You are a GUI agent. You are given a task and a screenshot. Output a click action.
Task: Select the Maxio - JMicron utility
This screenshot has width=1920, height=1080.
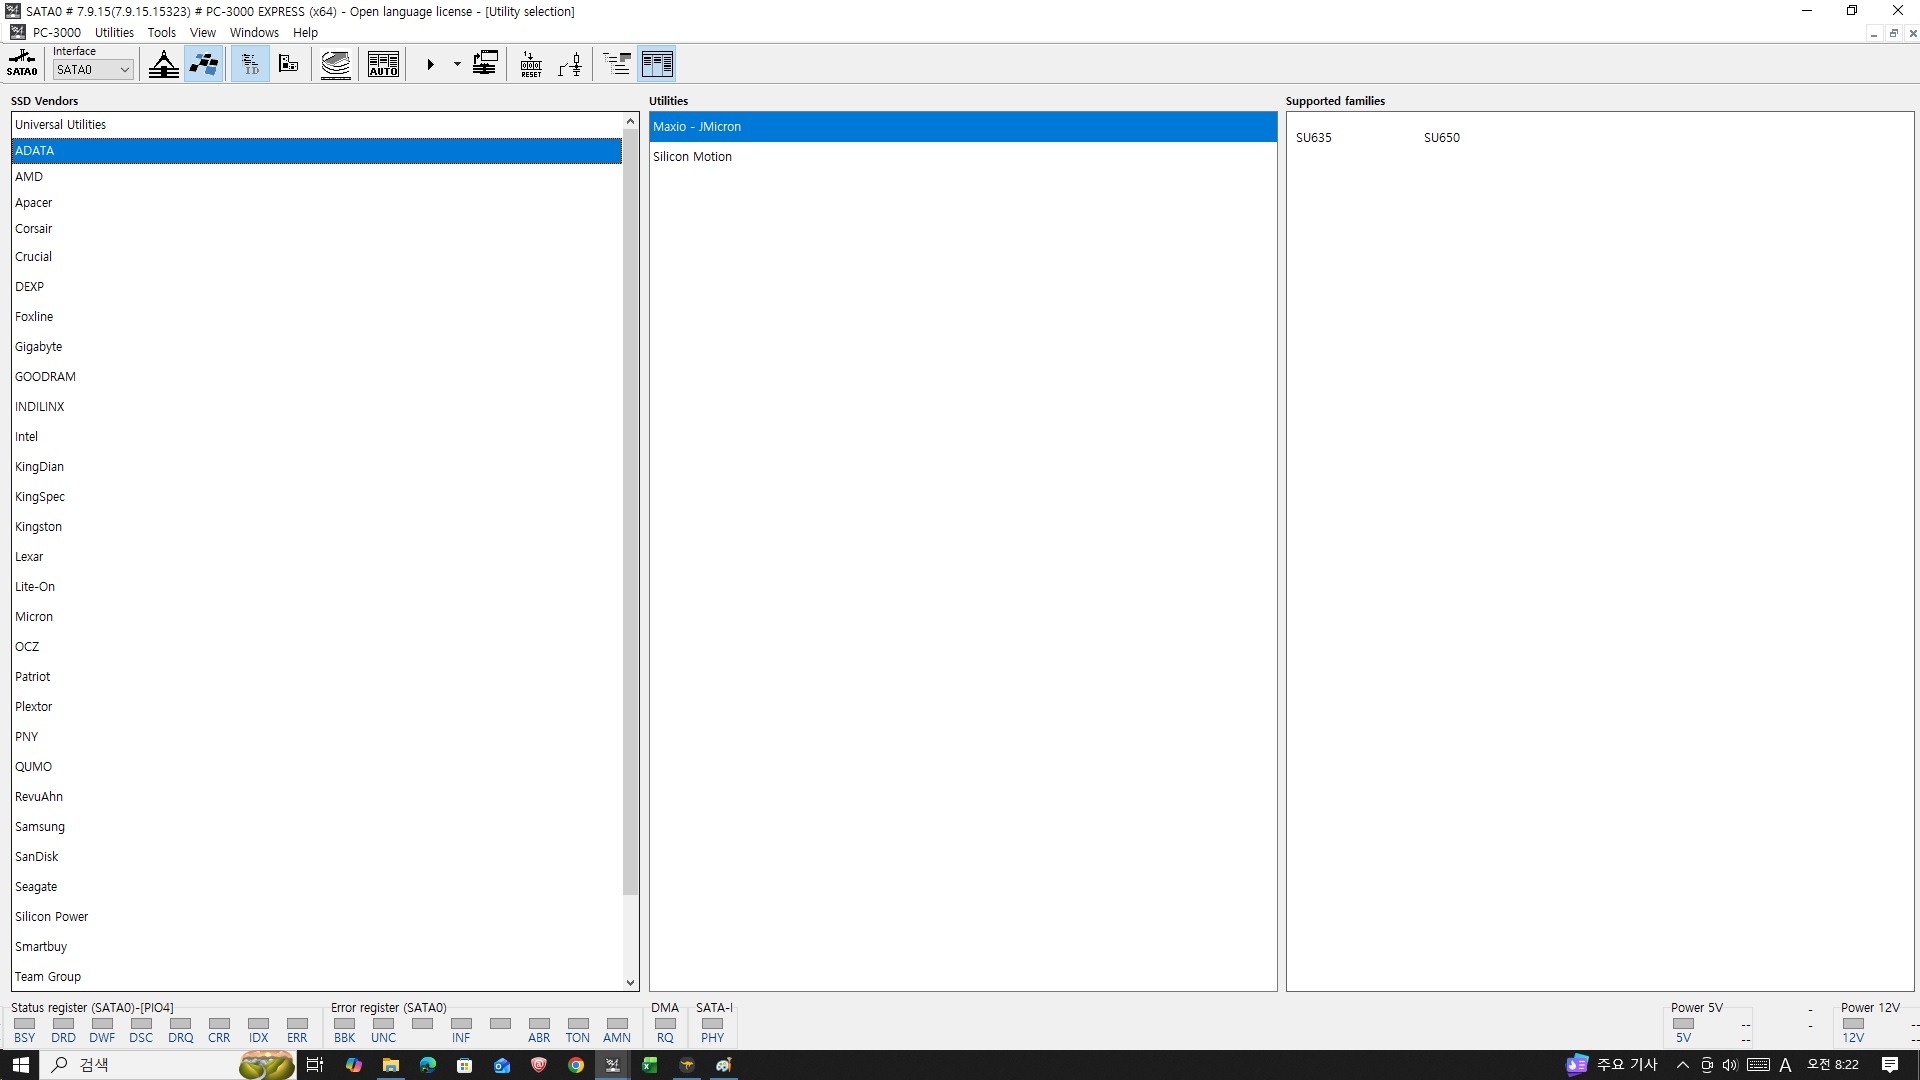click(963, 127)
